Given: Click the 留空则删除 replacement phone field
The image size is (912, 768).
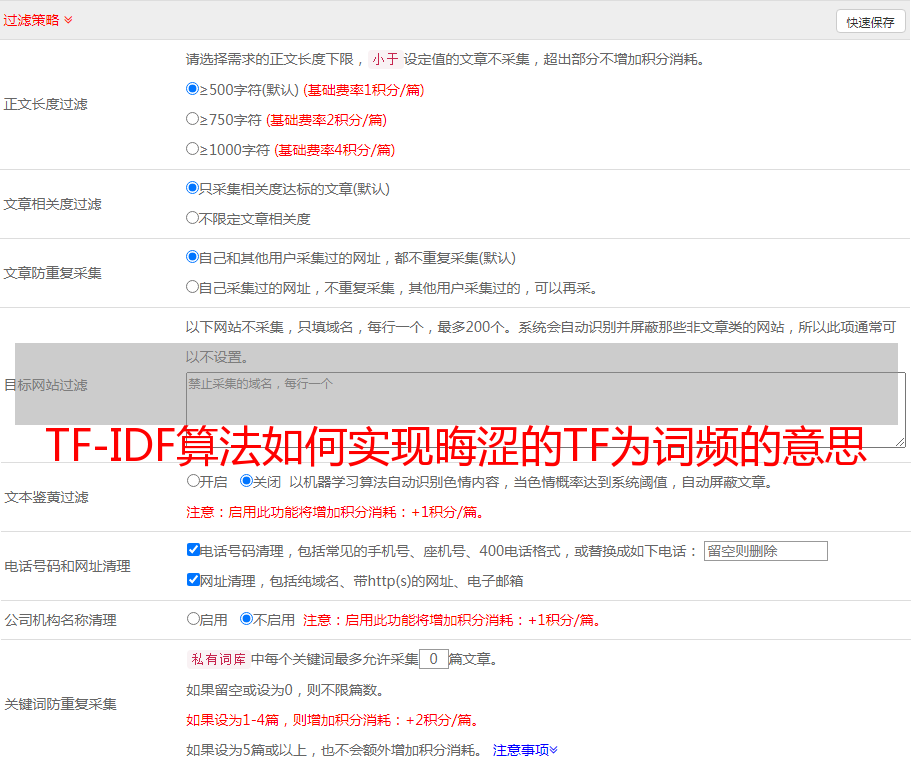Looking at the screenshot, I should point(765,551).
